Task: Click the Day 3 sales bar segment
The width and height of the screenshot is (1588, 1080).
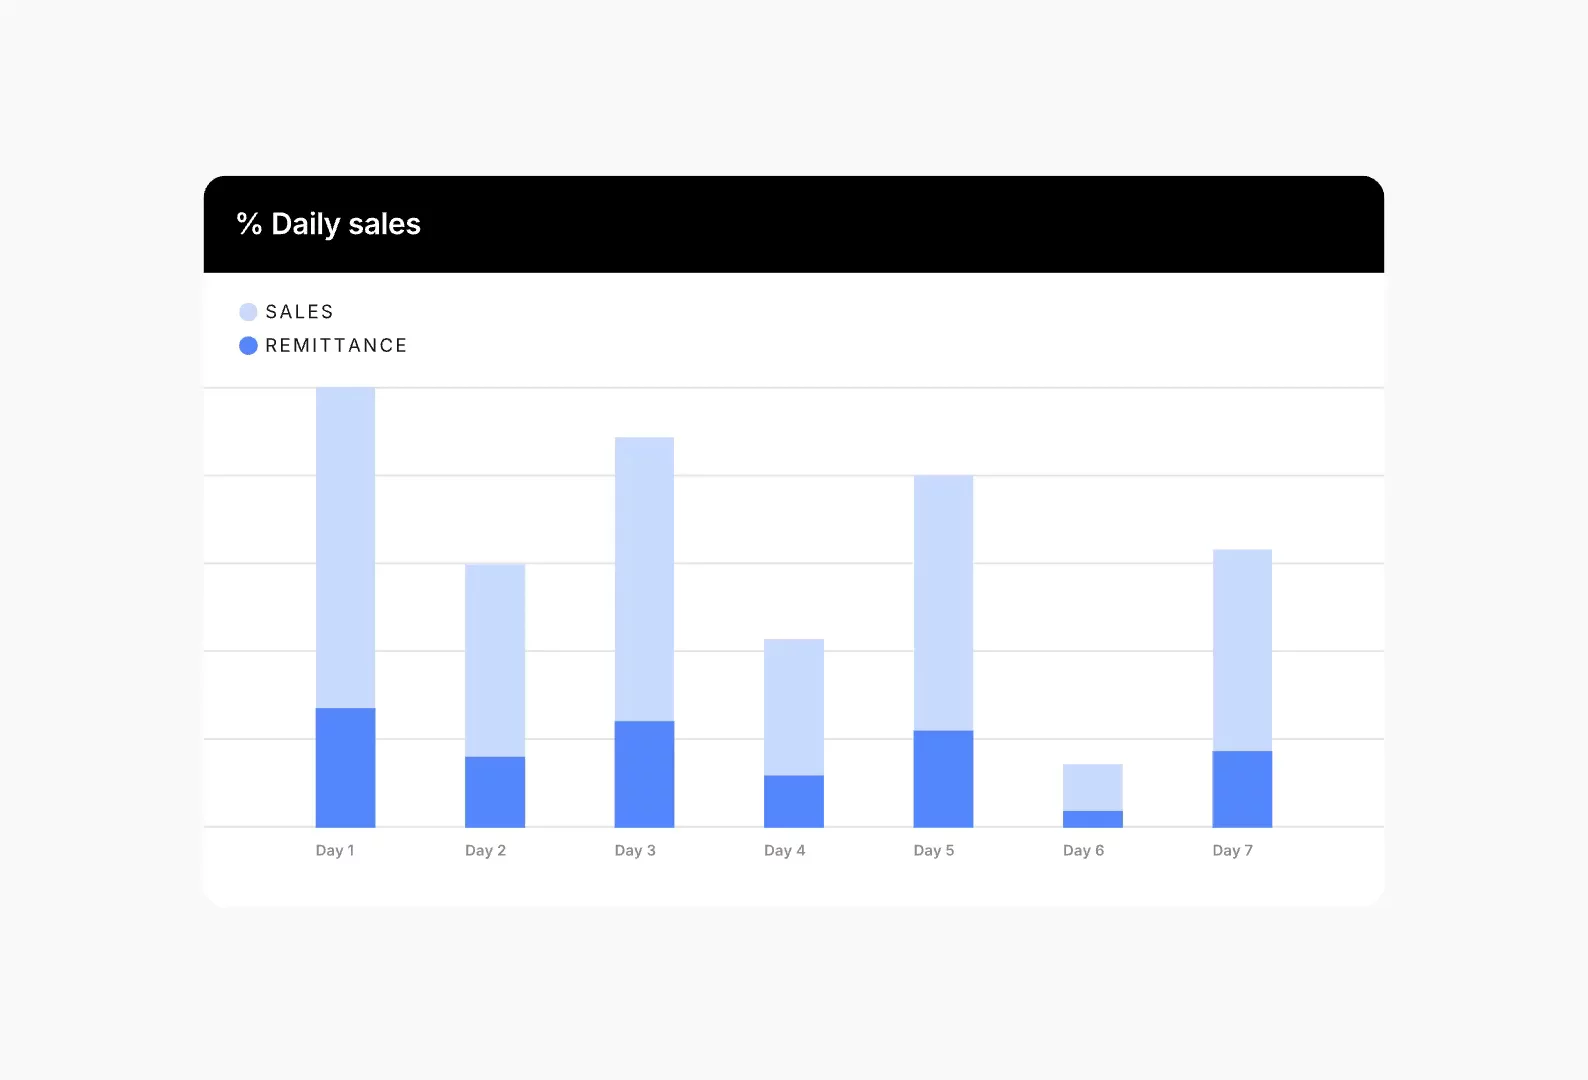Action: click(x=644, y=579)
